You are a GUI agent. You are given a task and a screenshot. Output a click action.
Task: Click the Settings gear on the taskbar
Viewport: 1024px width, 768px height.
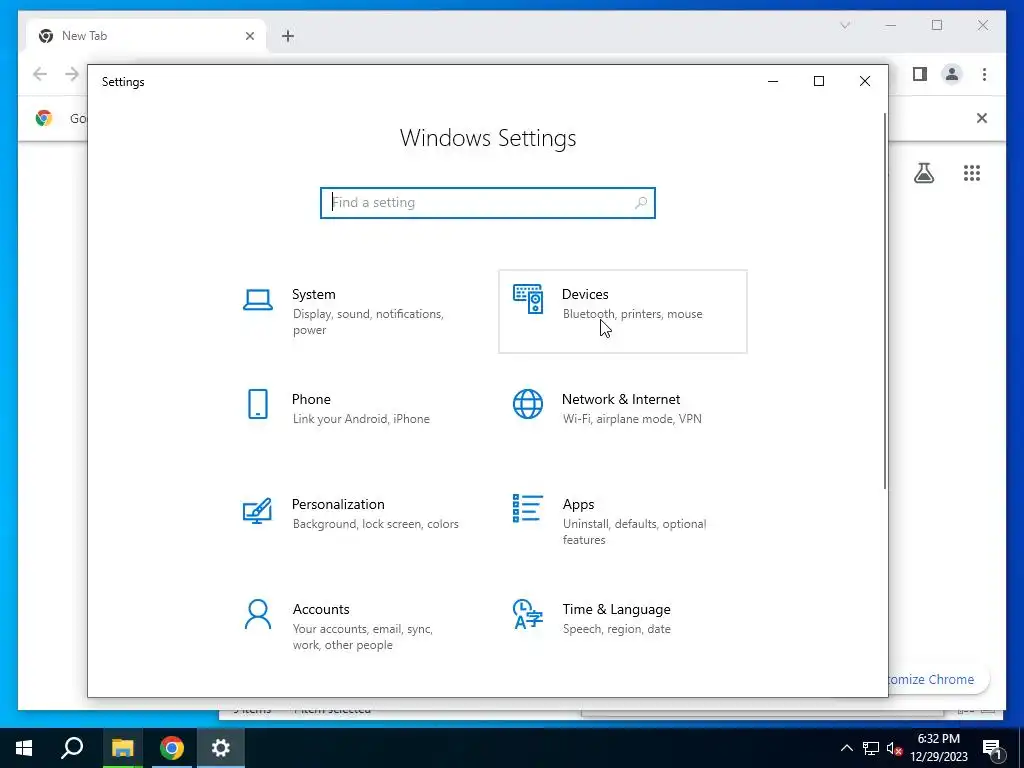221,748
